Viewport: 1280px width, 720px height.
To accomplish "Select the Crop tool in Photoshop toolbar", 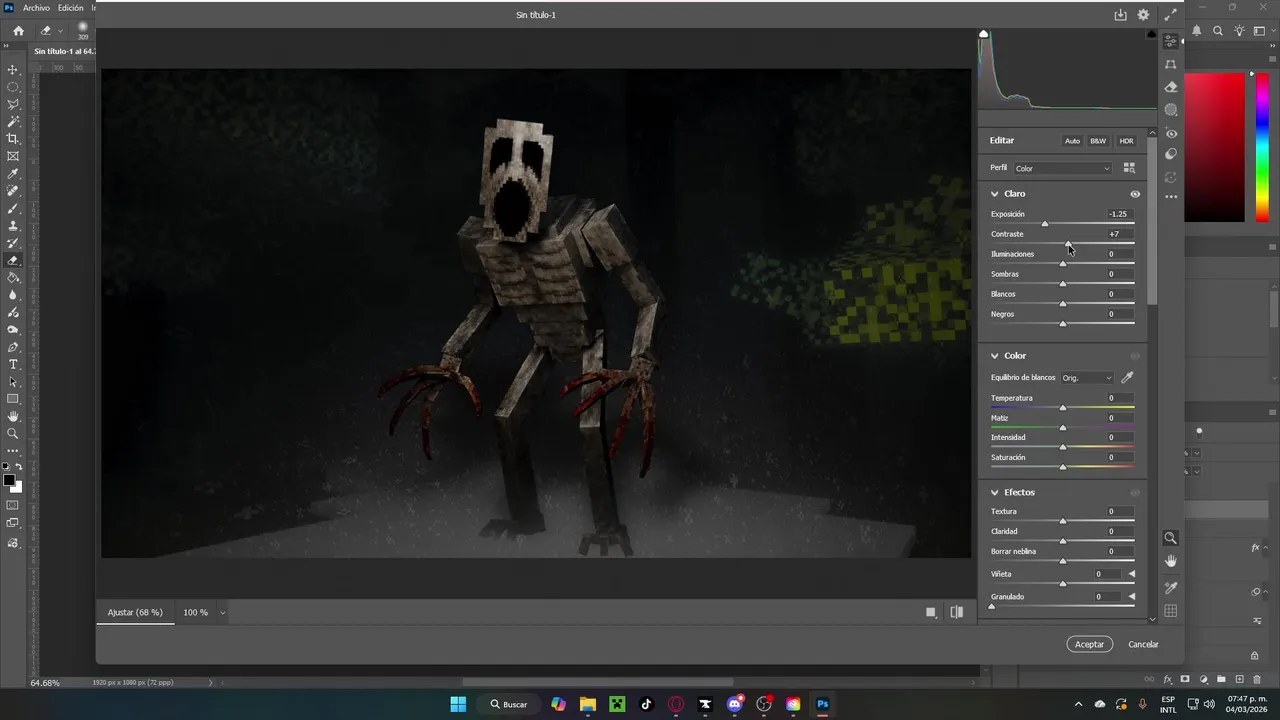I will pyautogui.click(x=13, y=139).
